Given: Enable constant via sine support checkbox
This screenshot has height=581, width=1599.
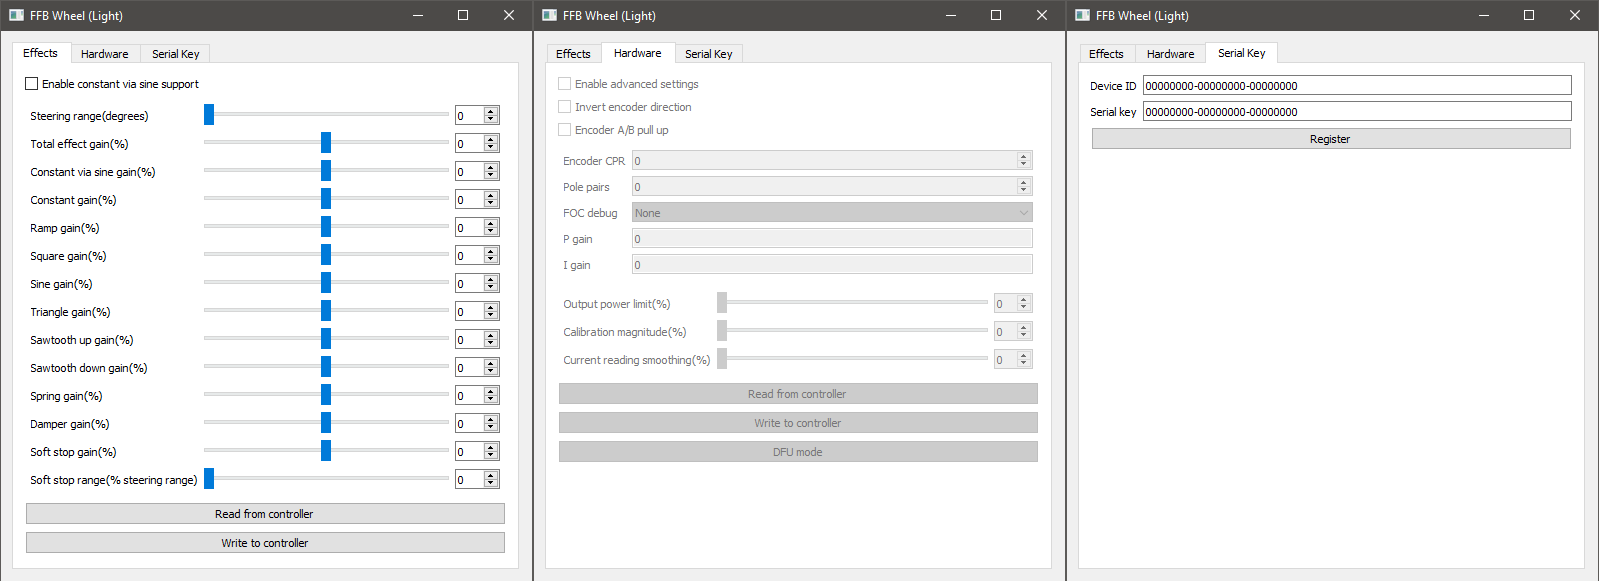Looking at the screenshot, I should (32, 84).
